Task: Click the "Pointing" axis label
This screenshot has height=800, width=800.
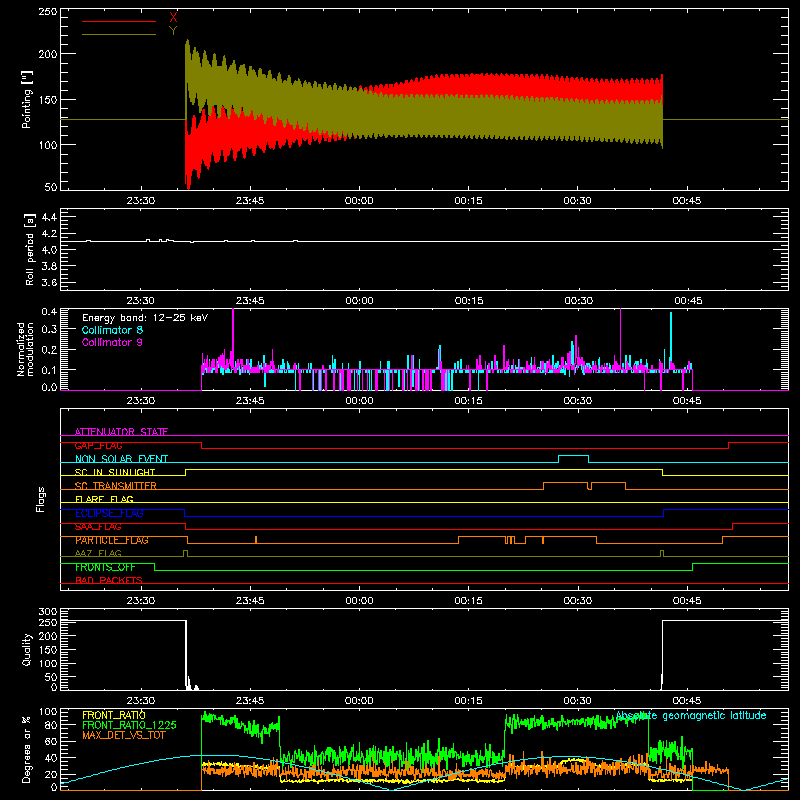Action: coord(27,99)
